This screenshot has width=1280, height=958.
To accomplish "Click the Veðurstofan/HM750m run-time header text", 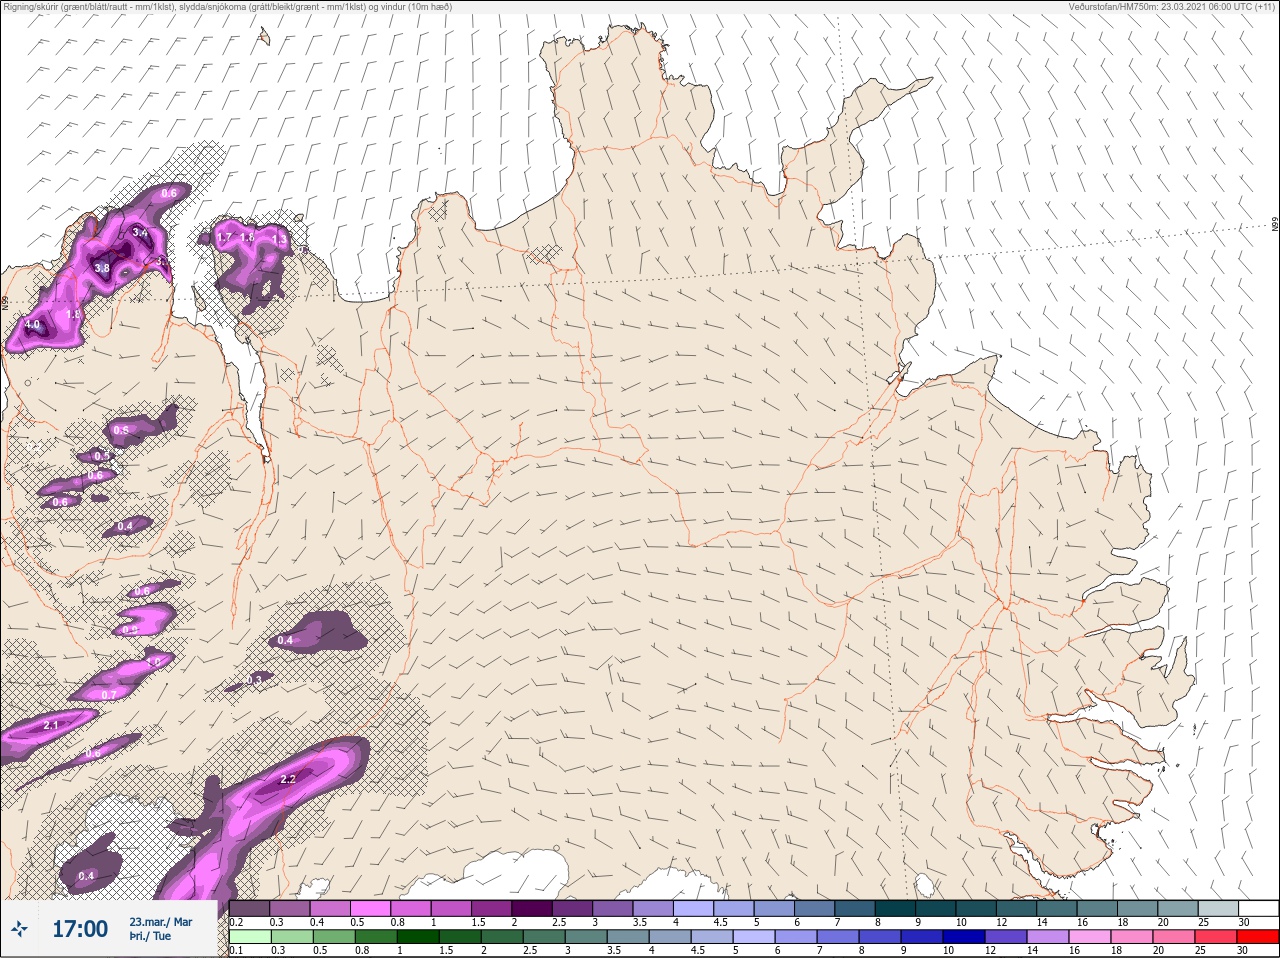I will pos(1173,6).
